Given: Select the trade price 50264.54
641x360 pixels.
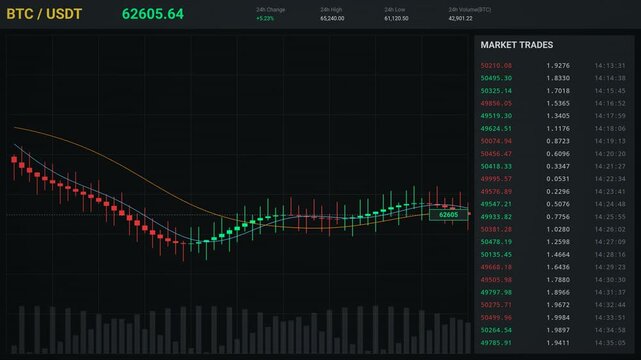Looking at the screenshot, I should point(496,330).
